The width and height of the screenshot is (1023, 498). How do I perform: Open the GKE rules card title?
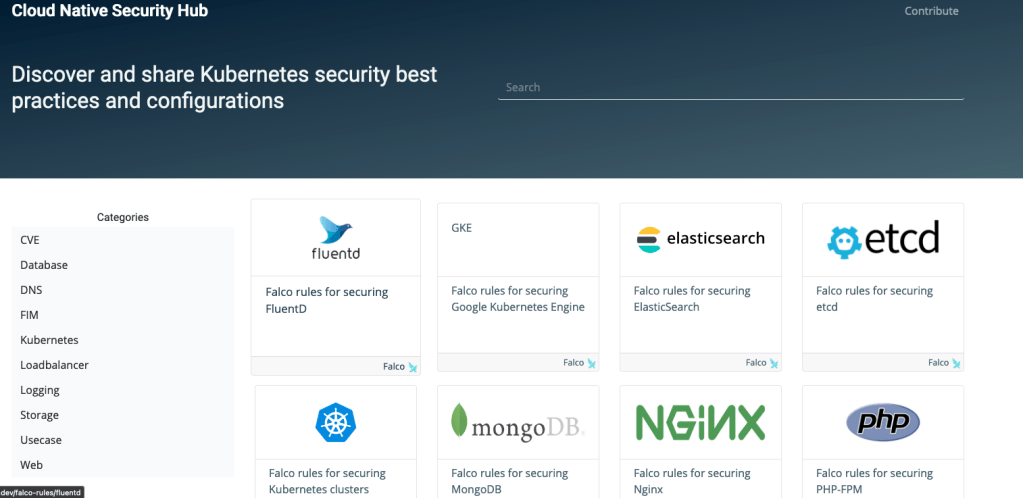461,228
